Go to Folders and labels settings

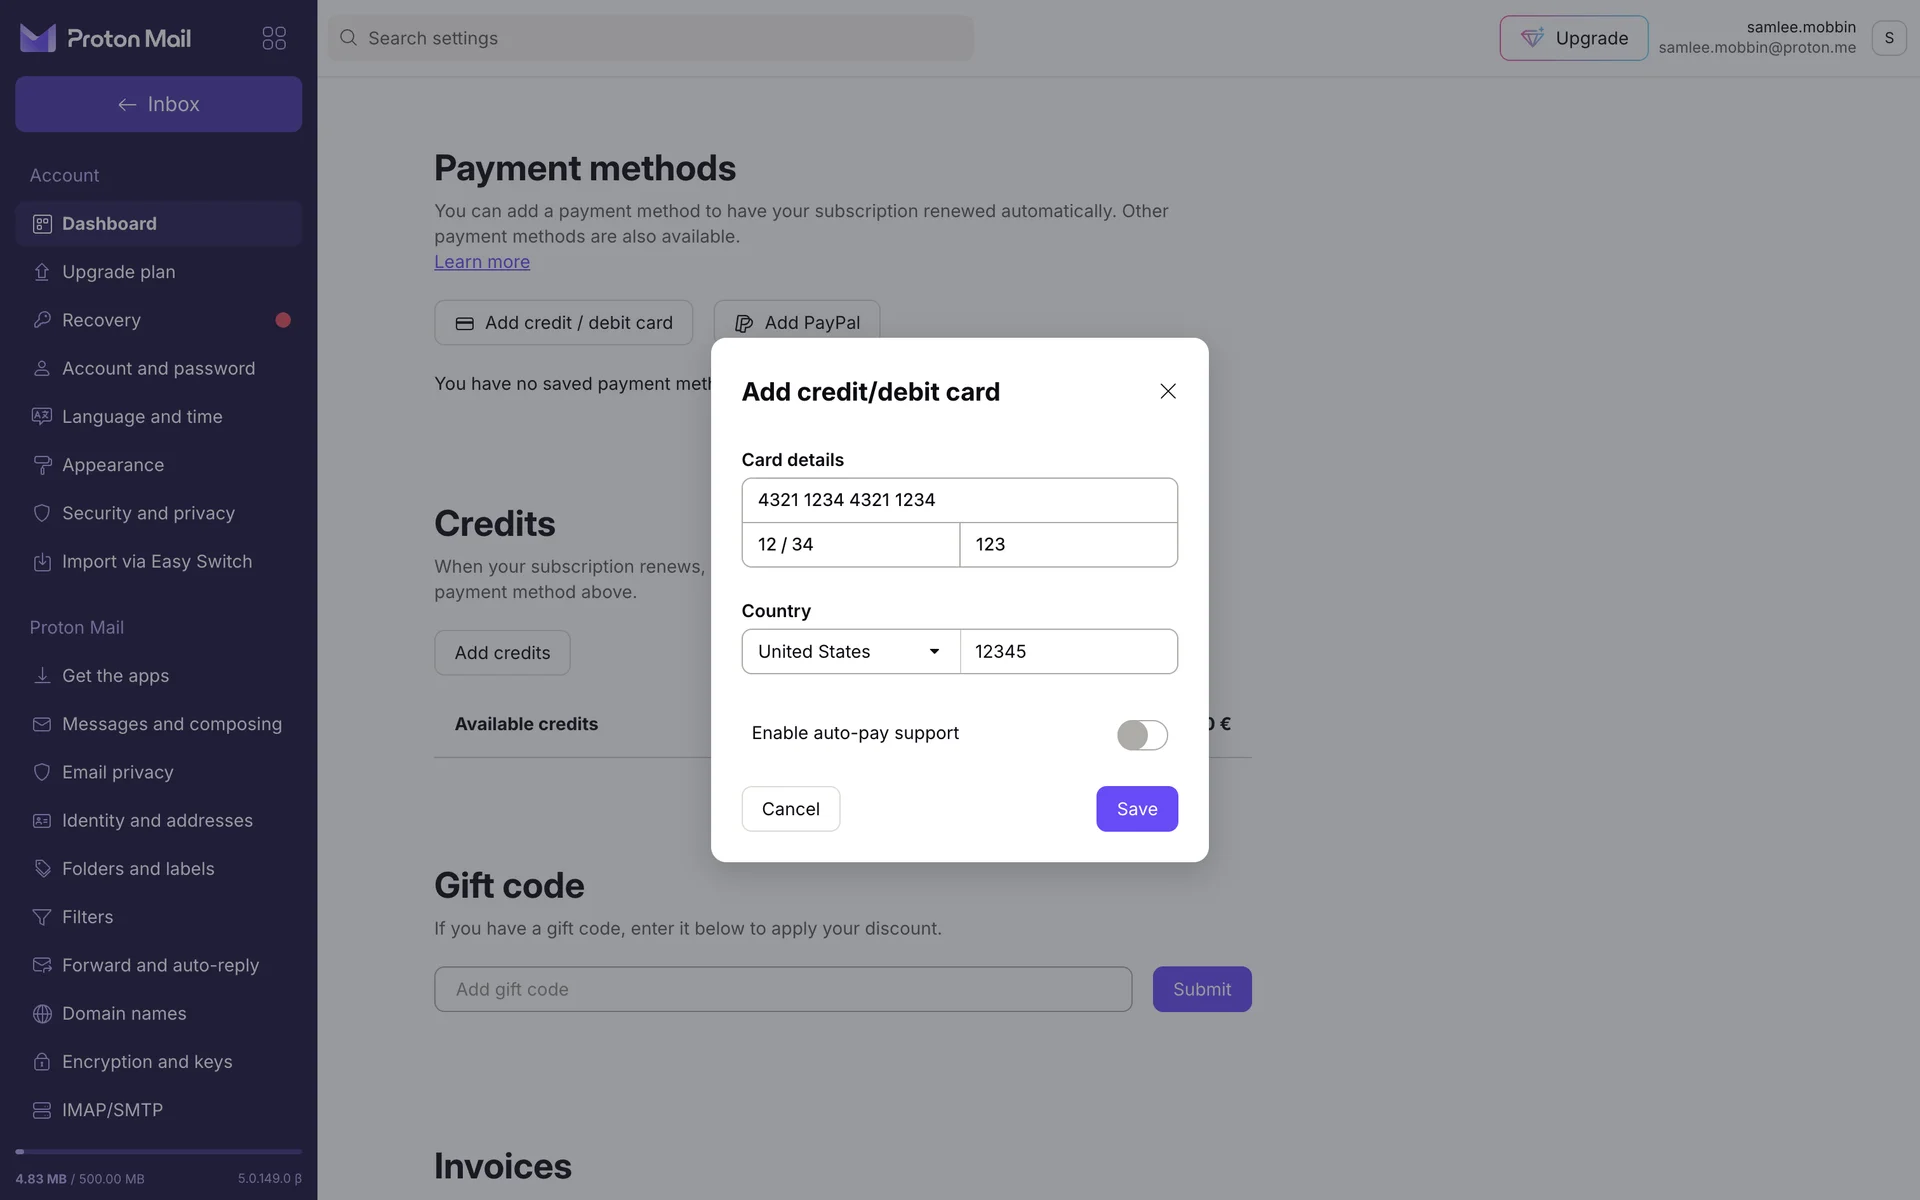click(x=138, y=869)
